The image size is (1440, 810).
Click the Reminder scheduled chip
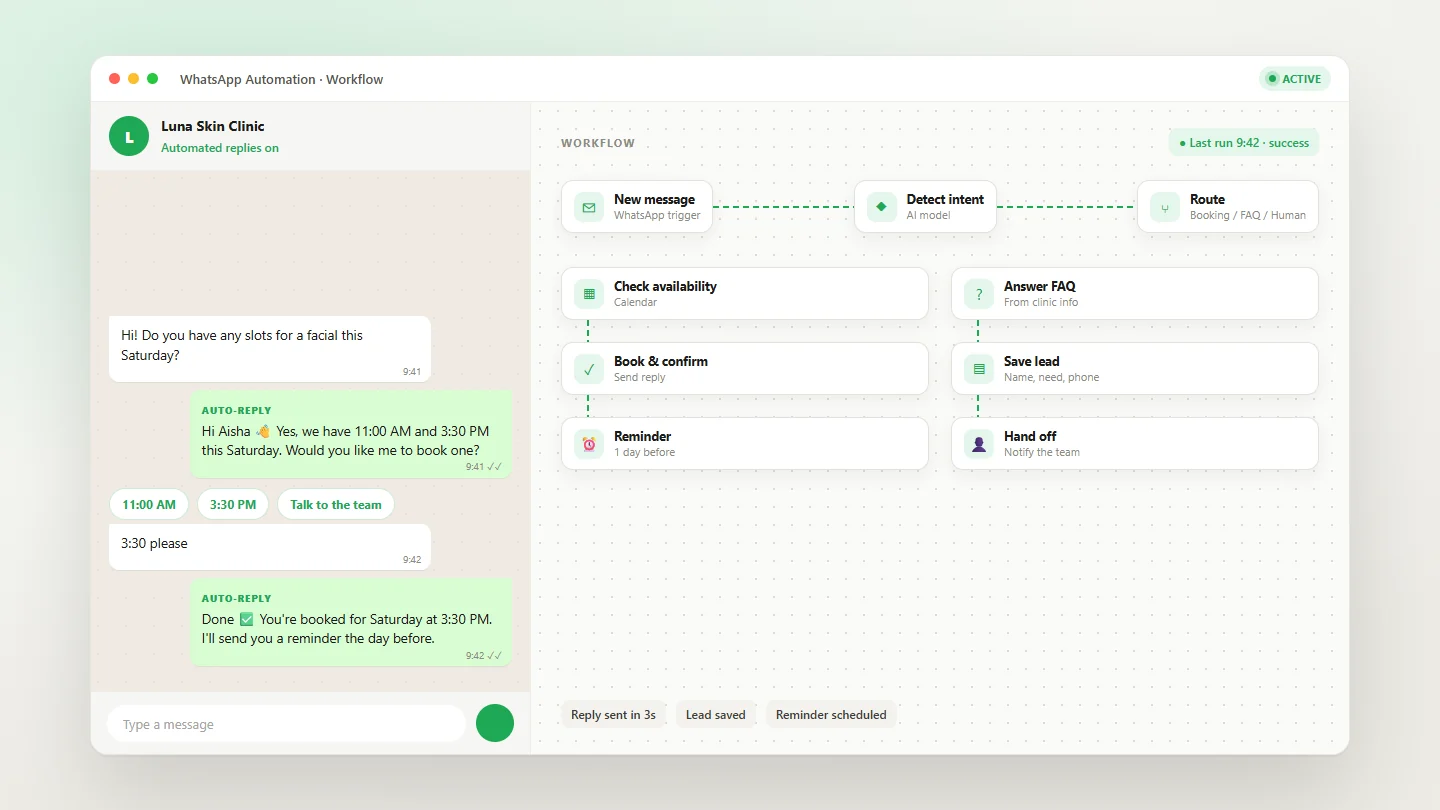point(831,715)
